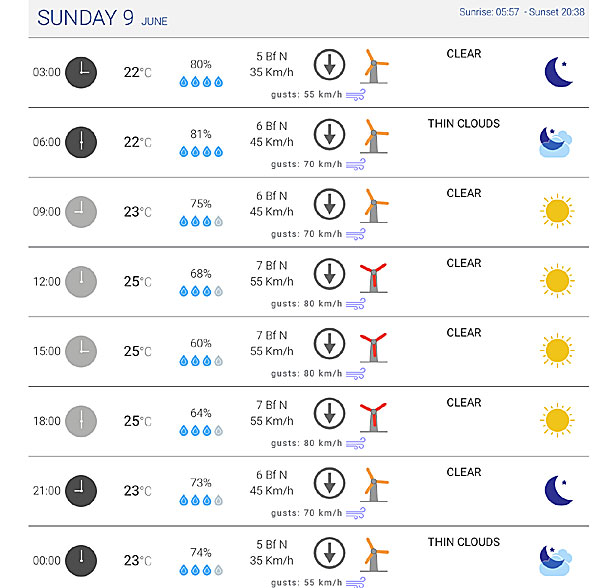This screenshot has width=600, height=588.
Task: Click the crescent moon icon at 03:00
Action: 558,72
